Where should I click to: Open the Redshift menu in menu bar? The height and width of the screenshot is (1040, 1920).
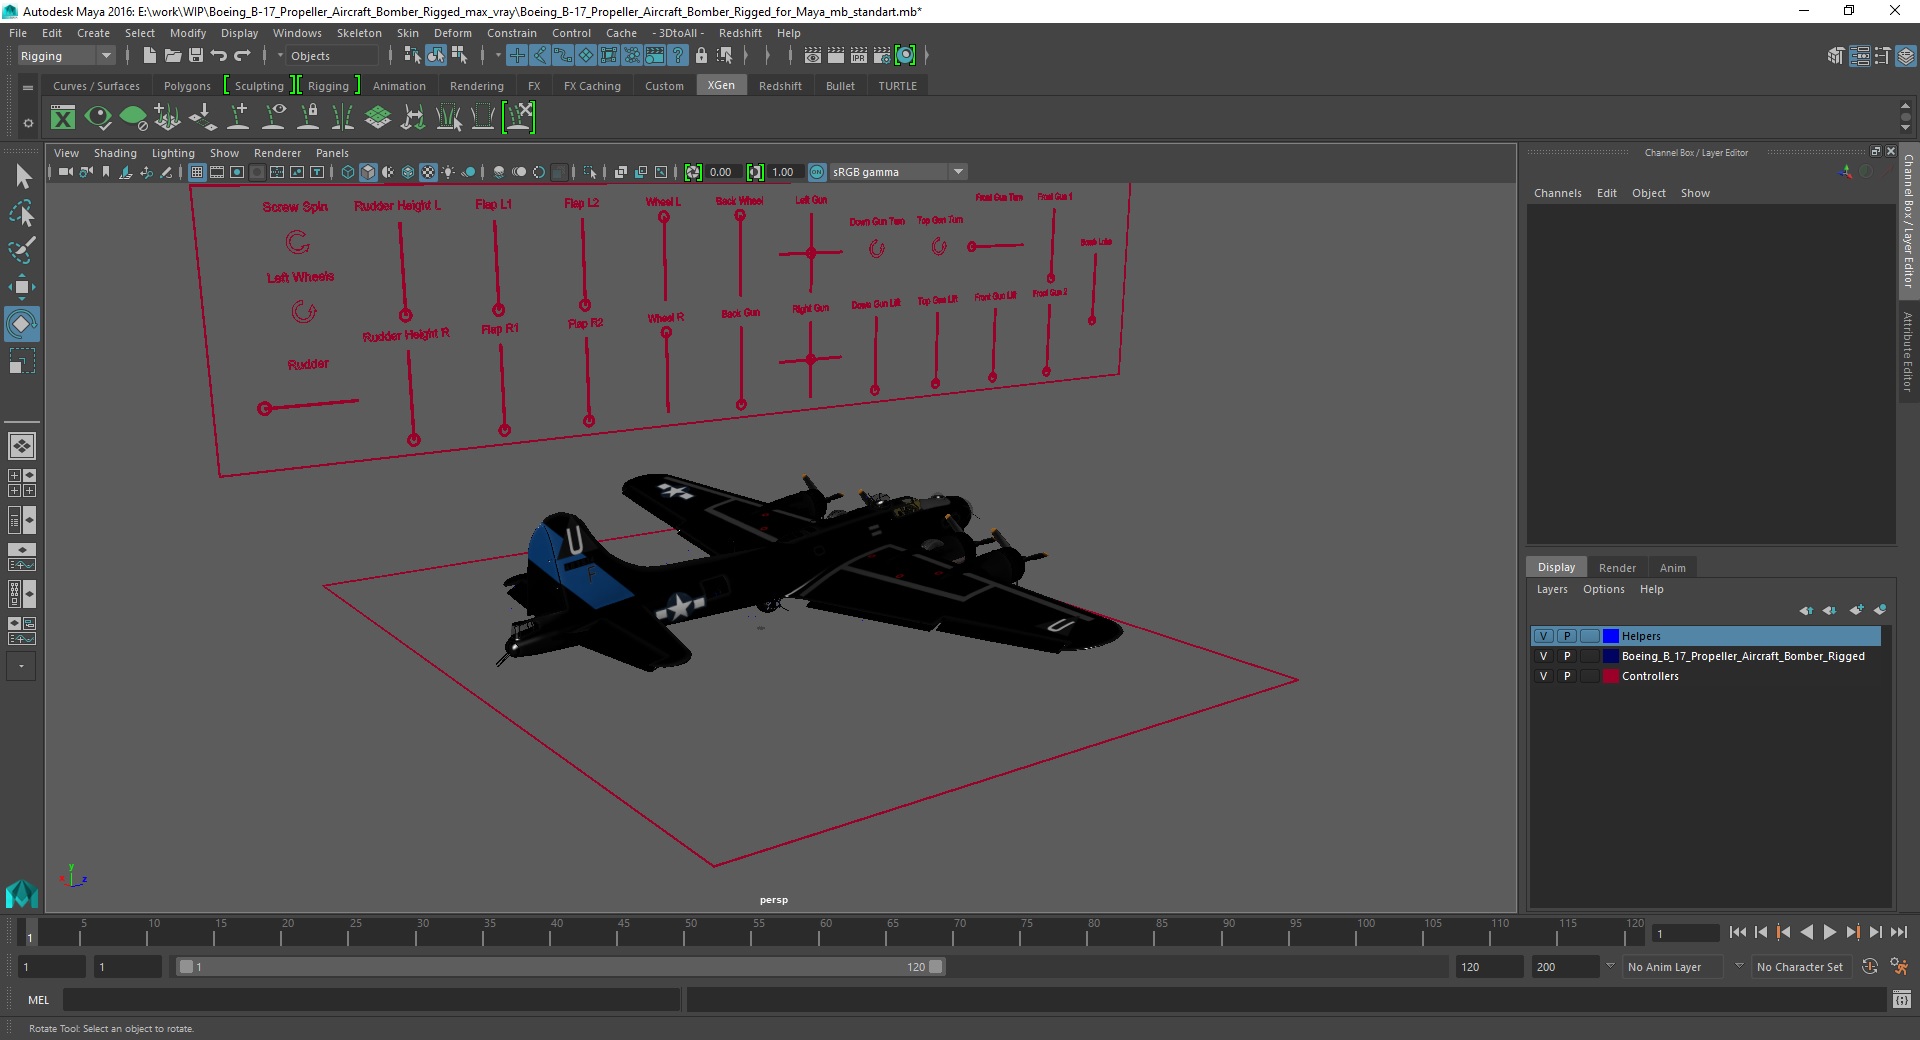(740, 33)
